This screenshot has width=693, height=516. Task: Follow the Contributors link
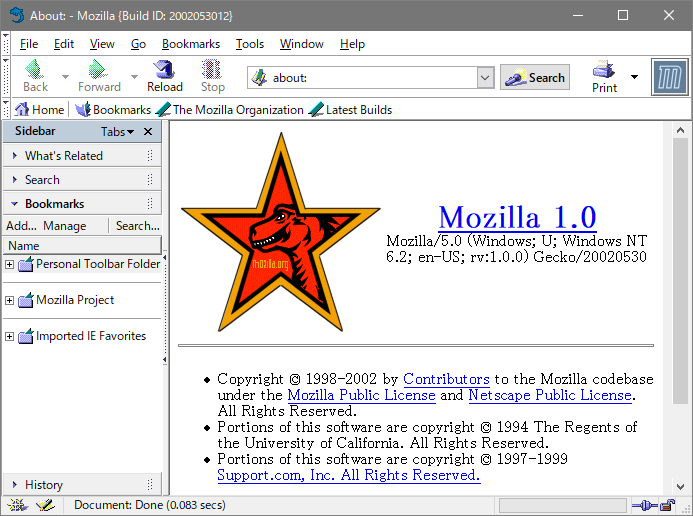446,379
